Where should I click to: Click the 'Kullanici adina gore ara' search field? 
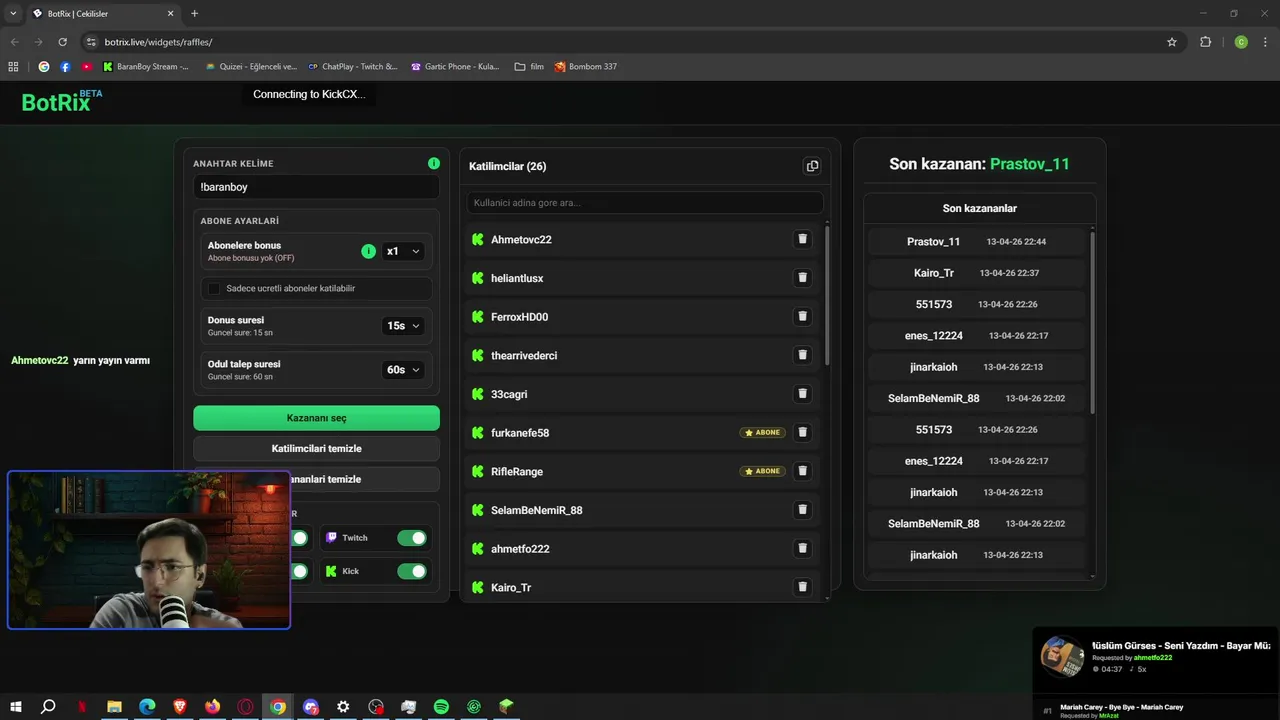645,203
